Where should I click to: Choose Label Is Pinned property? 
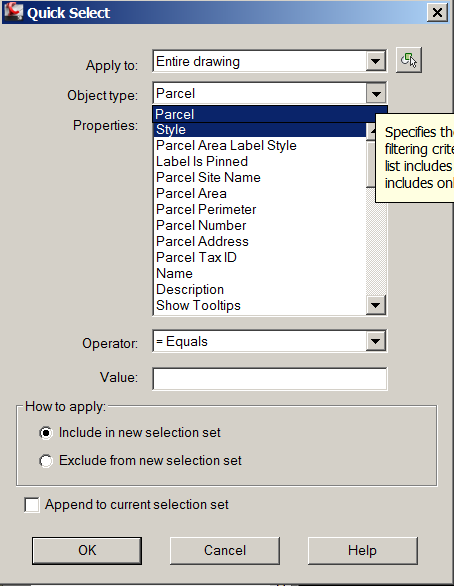tap(260, 161)
